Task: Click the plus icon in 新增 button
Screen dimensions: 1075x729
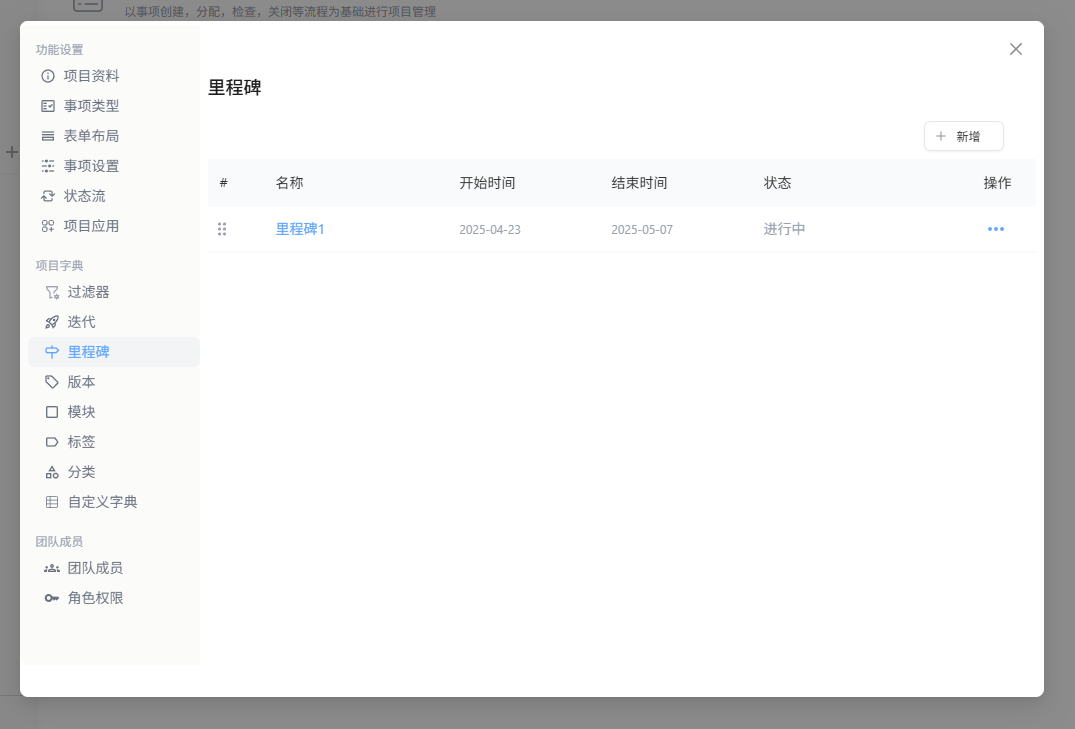Action: pos(941,136)
